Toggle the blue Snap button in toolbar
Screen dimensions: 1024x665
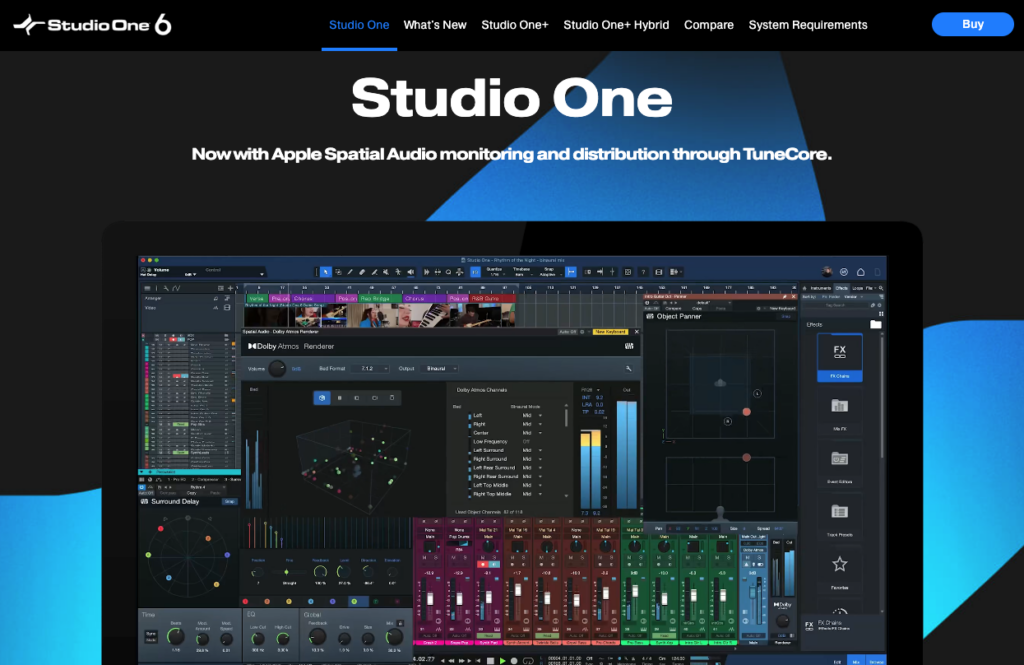(x=571, y=272)
